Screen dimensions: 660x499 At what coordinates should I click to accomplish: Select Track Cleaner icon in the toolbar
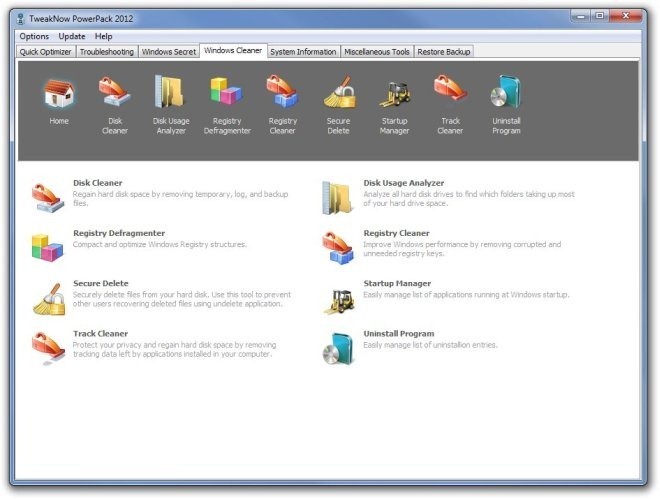pos(450,88)
